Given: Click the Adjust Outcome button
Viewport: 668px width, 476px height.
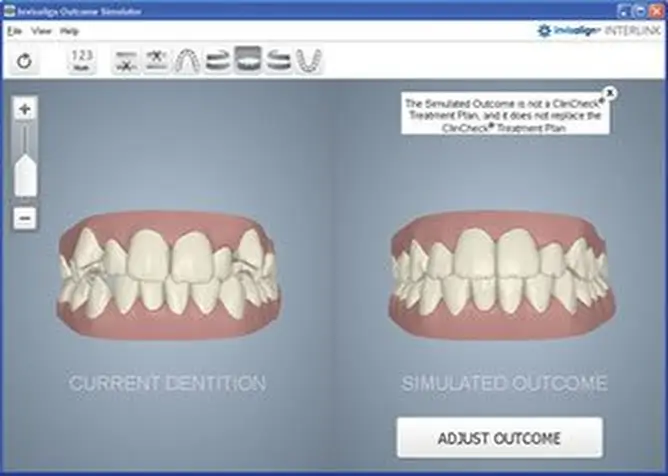Looking at the screenshot, I should 500,438.
